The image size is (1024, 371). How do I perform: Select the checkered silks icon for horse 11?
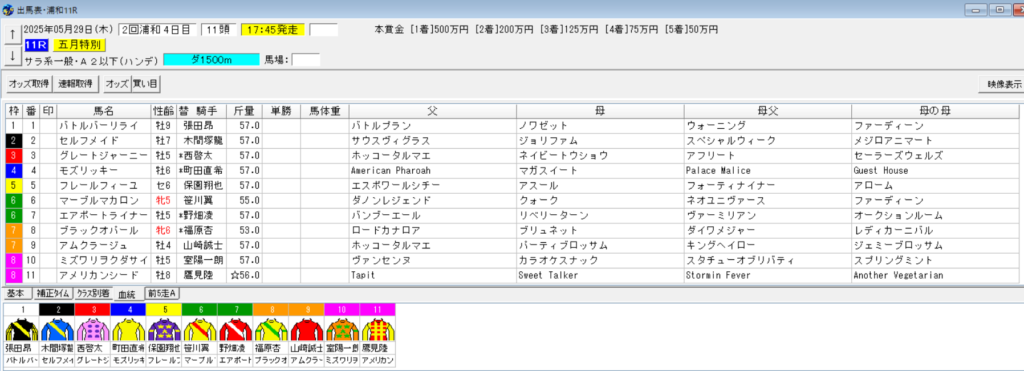pyautogui.click(x=376, y=329)
